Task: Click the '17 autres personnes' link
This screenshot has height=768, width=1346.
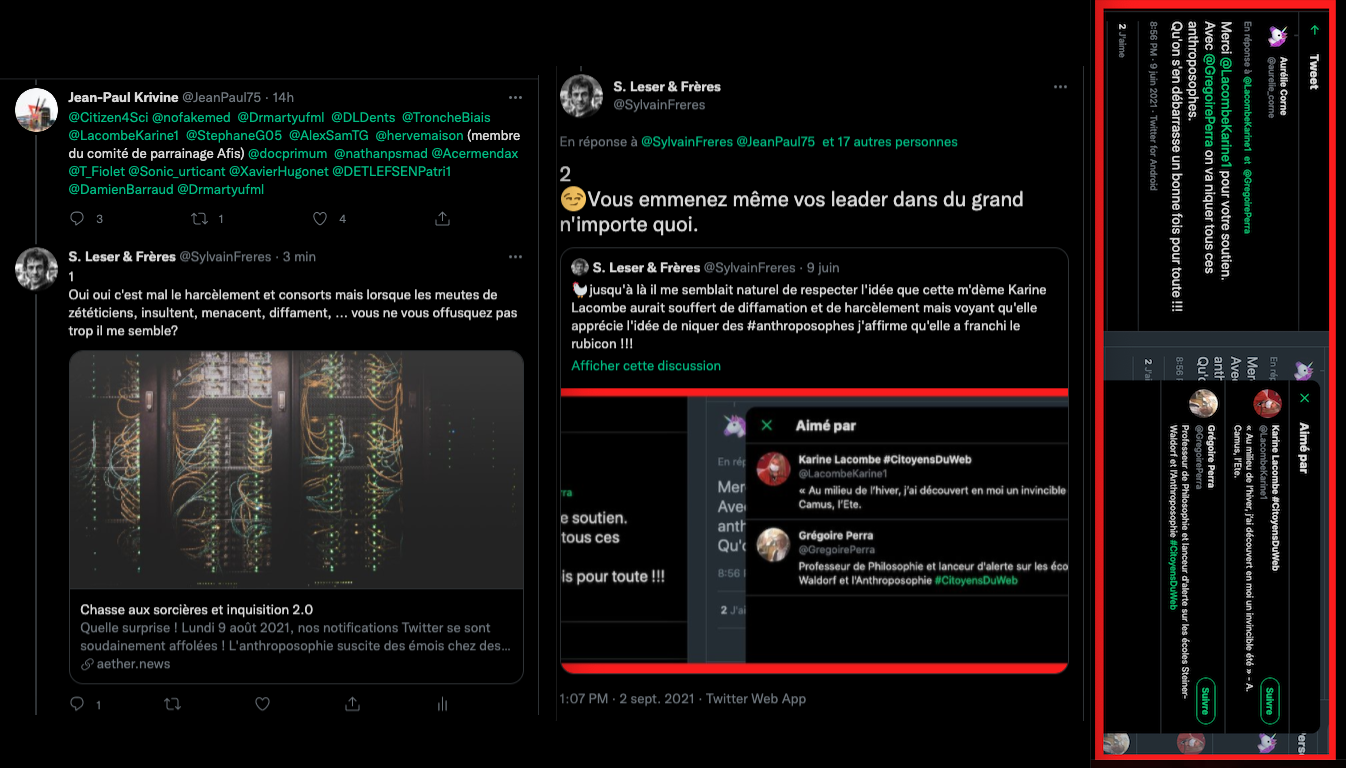Action: pos(889,142)
